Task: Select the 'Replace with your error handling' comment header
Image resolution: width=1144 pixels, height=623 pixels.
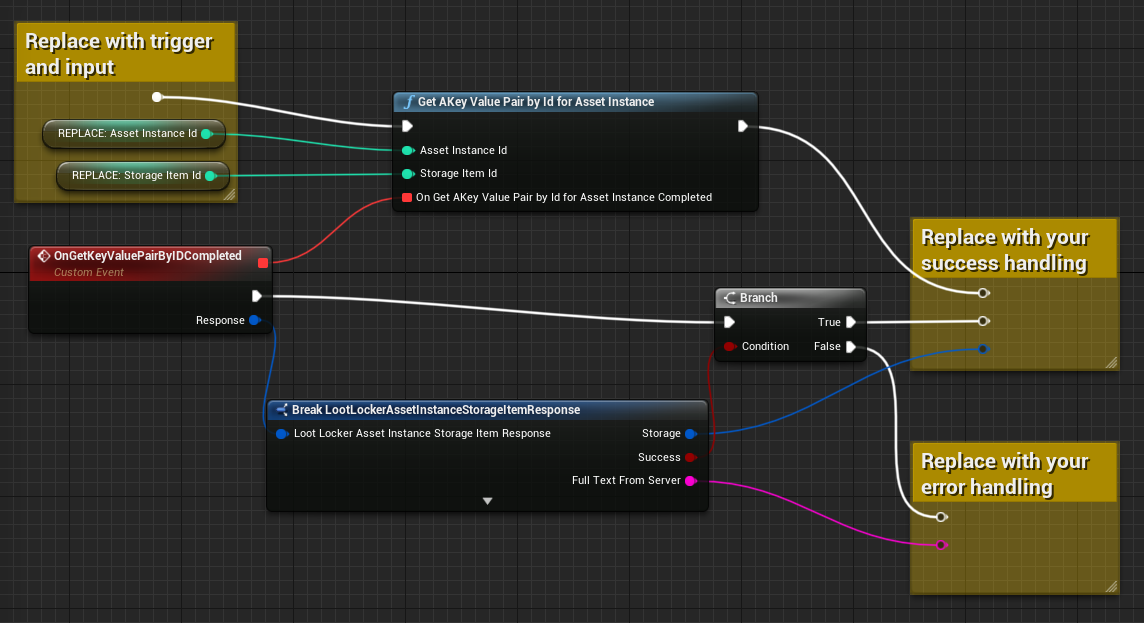Action: (x=1003, y=474)
